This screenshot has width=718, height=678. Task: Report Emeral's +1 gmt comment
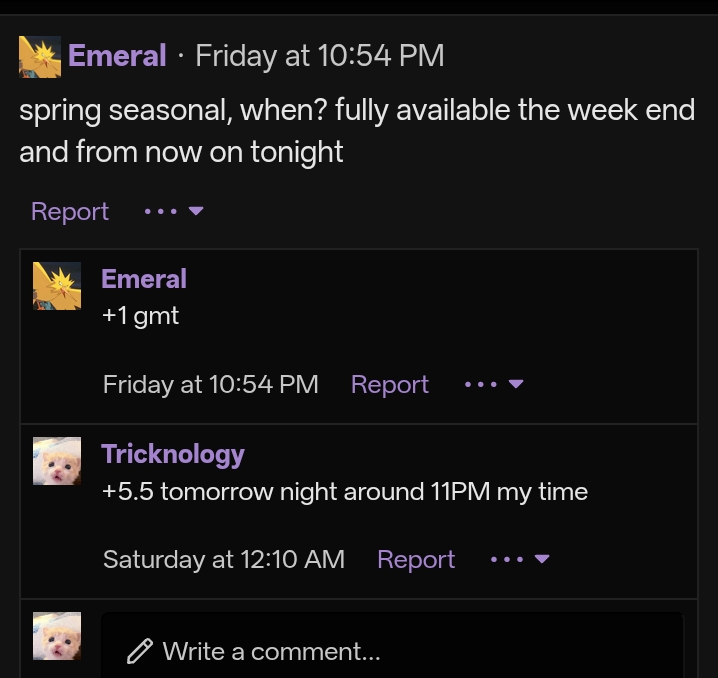pyautogui.click(x=390, y=385)
